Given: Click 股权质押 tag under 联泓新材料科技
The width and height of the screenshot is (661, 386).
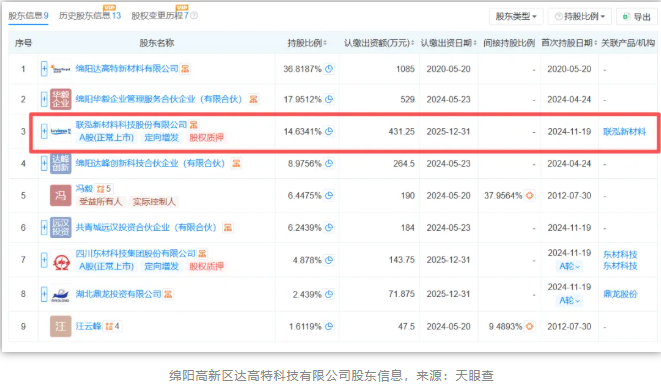Looking at the screenshot, I should click(x=206, y=137).
